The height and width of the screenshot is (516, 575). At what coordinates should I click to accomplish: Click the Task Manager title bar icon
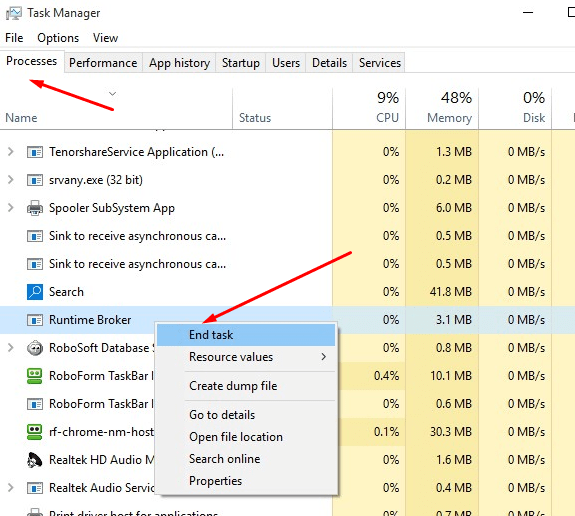[14, 13]
